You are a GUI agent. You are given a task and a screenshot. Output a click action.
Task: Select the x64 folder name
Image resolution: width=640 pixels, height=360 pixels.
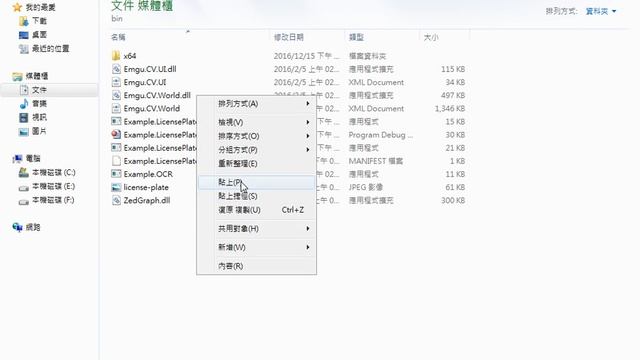(130, 56)
